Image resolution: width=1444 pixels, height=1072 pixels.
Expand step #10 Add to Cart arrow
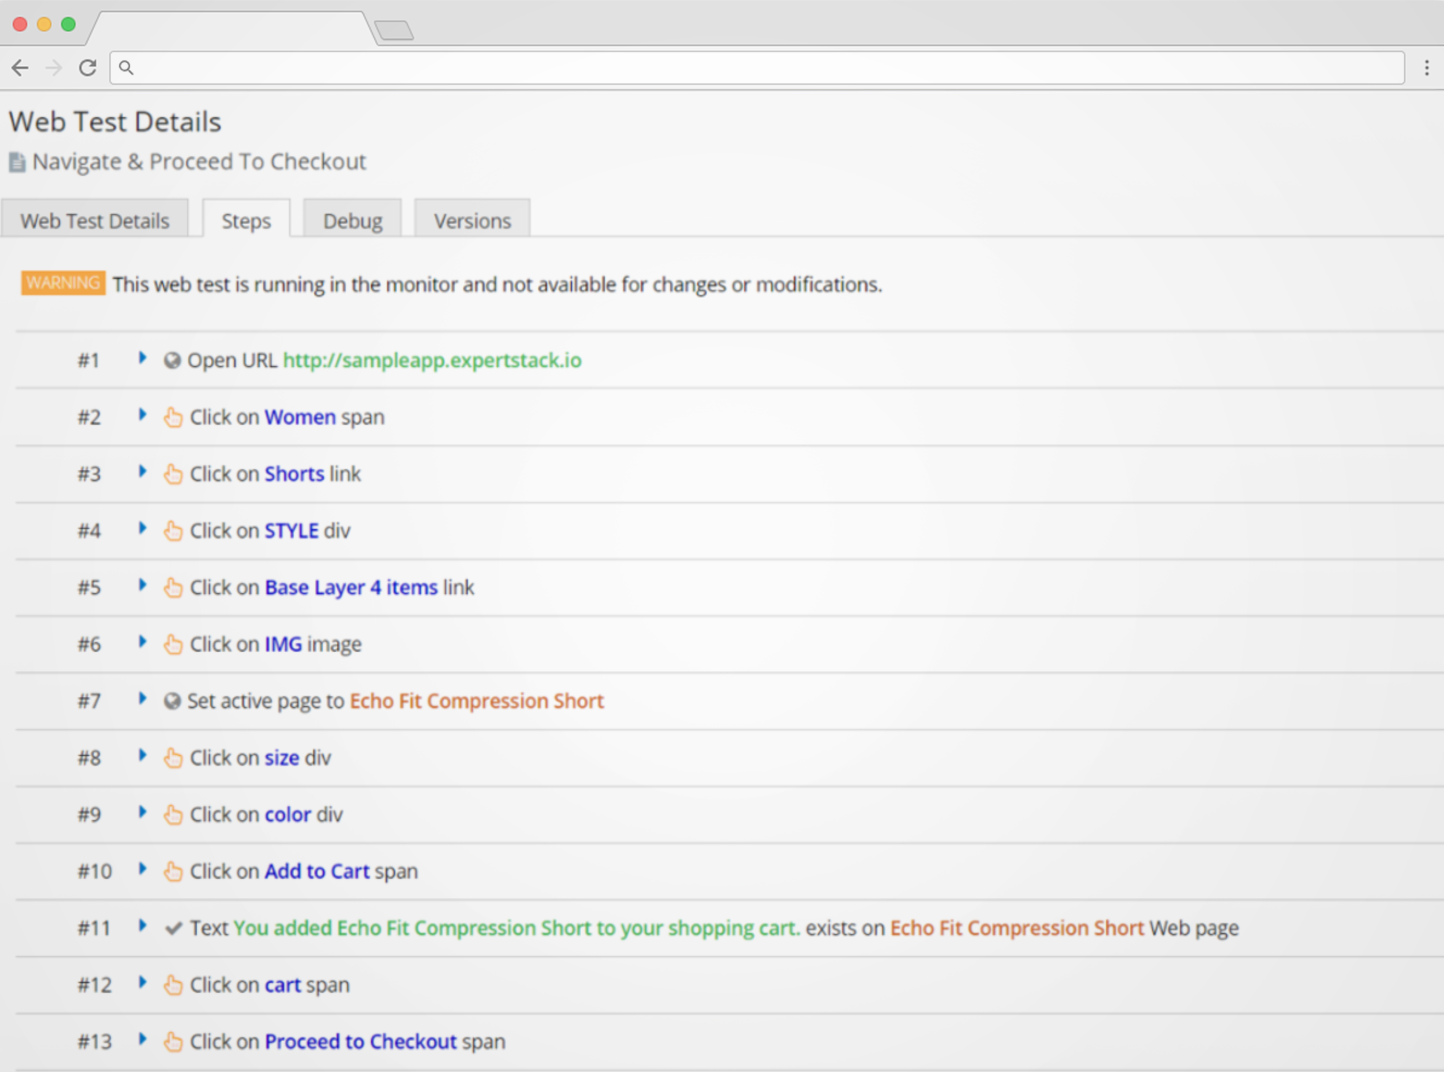tap(142, 869)
